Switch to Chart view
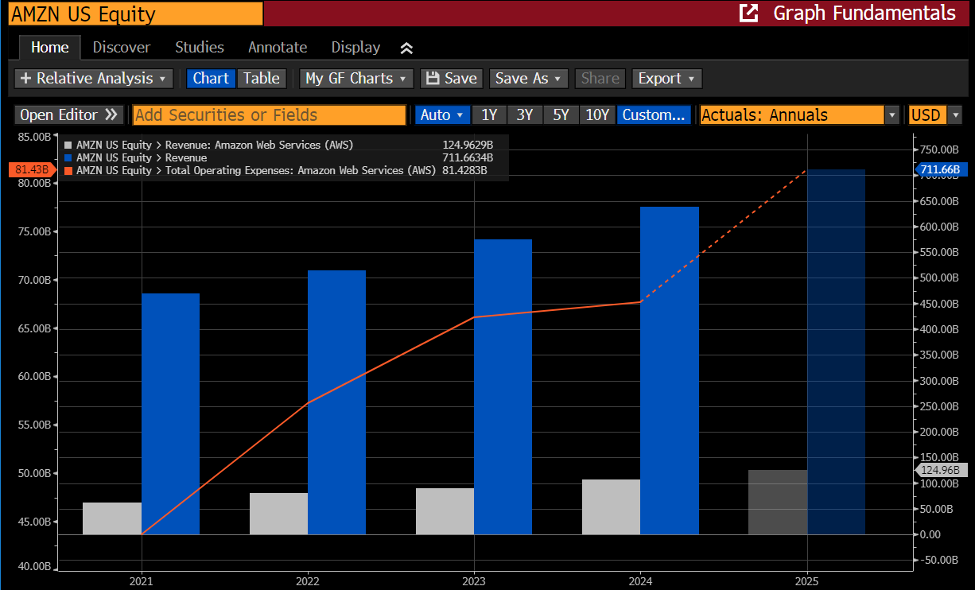The width and height of the screenshot is (977, 591). (x=211, y=78)
